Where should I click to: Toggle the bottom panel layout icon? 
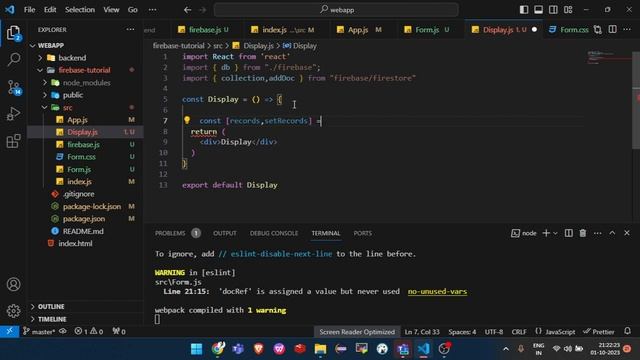tap(538, 10)
